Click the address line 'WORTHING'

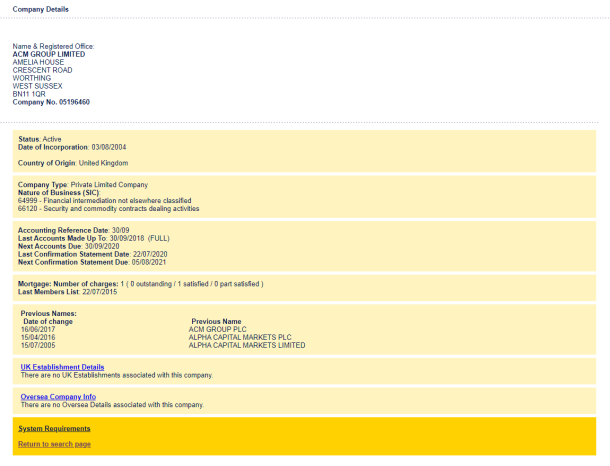[32, 78]
